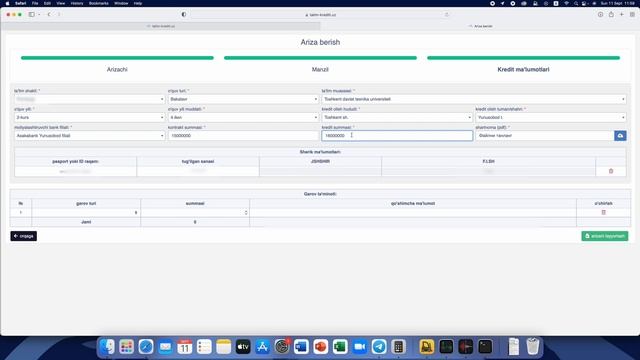The height and width of the screenshot is (360, 640).
Task: Open Notes from the dock
Action: tap(223, 347)
